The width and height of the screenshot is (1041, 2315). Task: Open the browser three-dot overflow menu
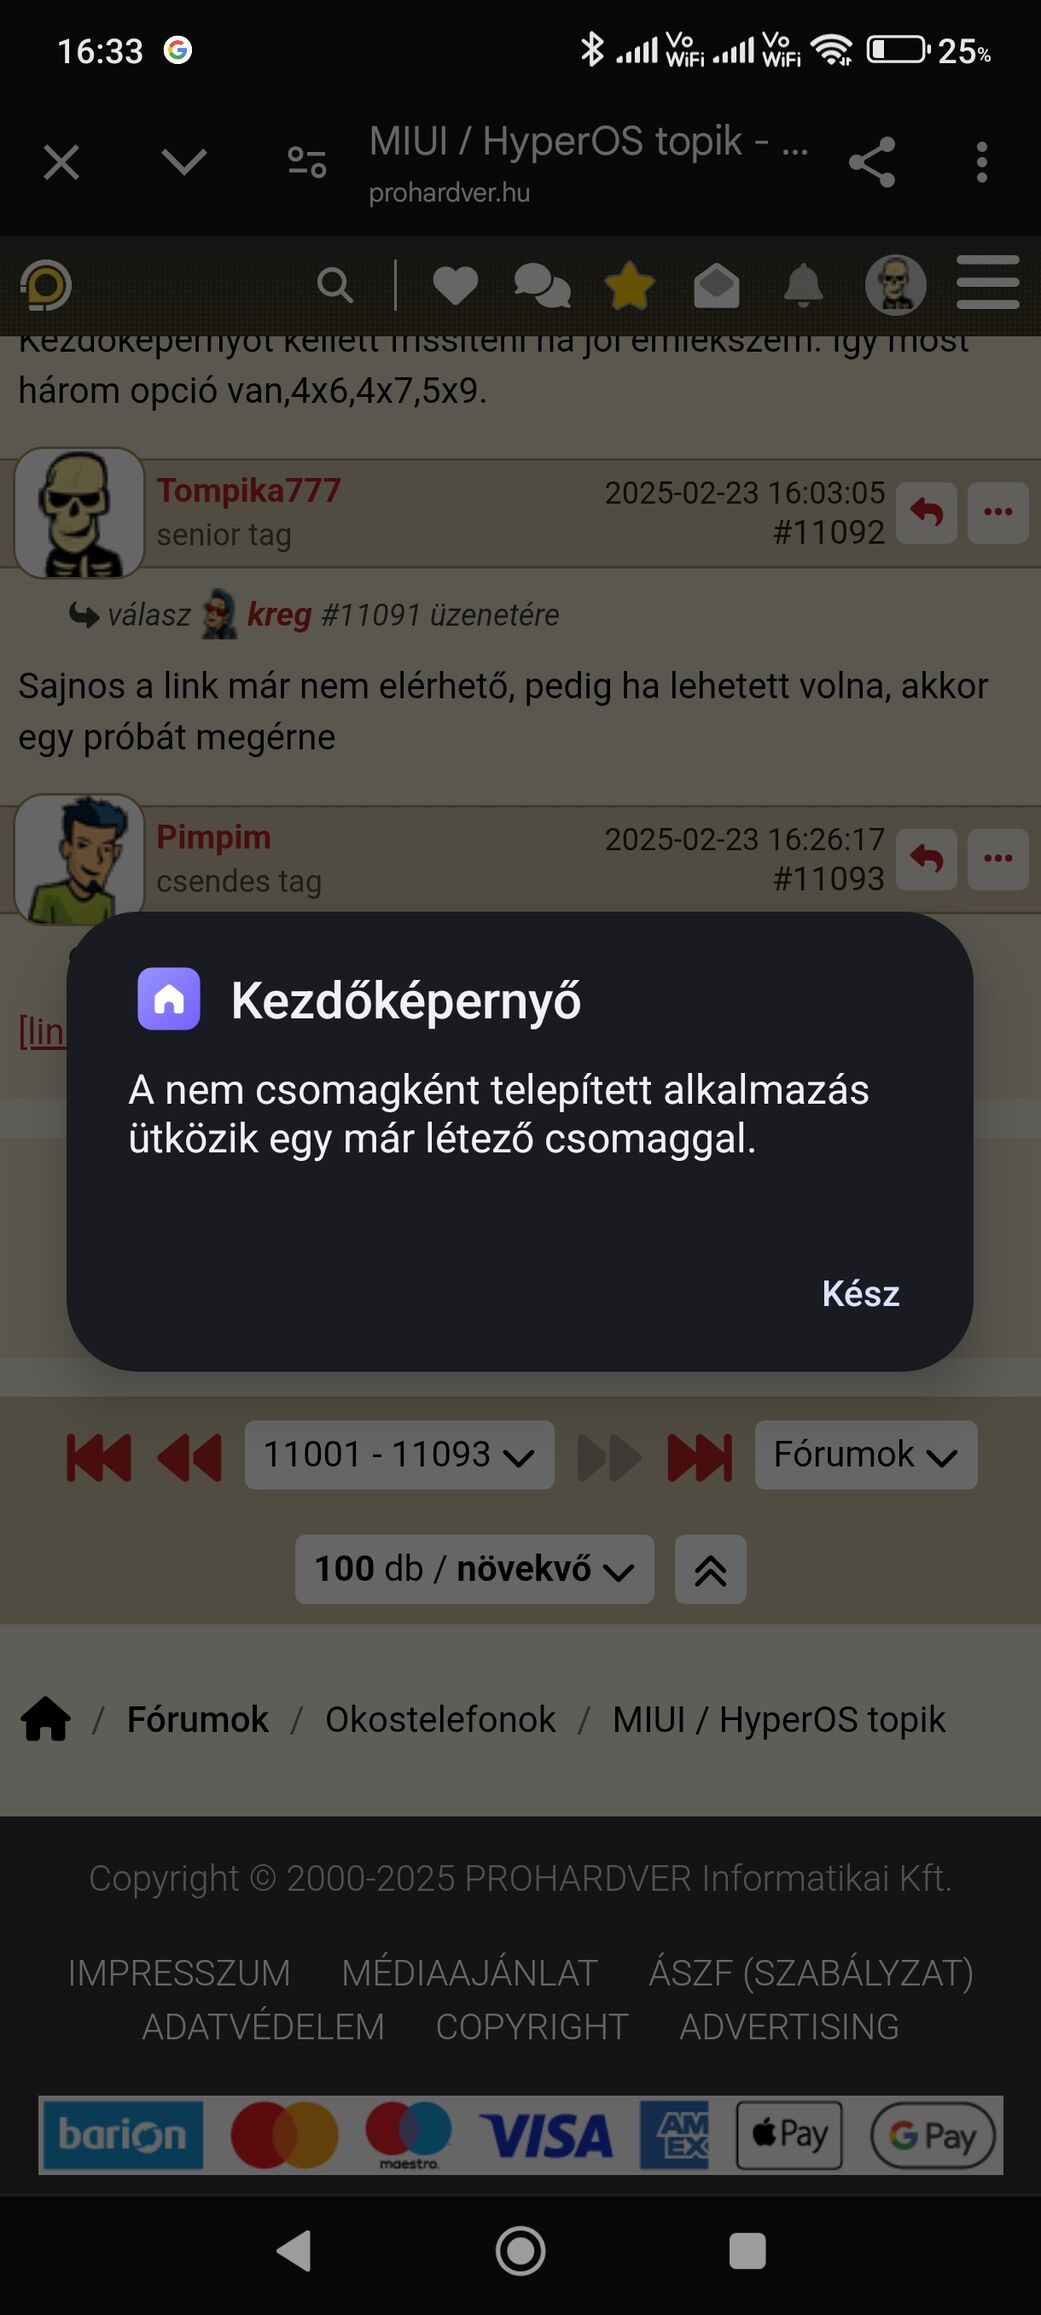pos(982,162)
